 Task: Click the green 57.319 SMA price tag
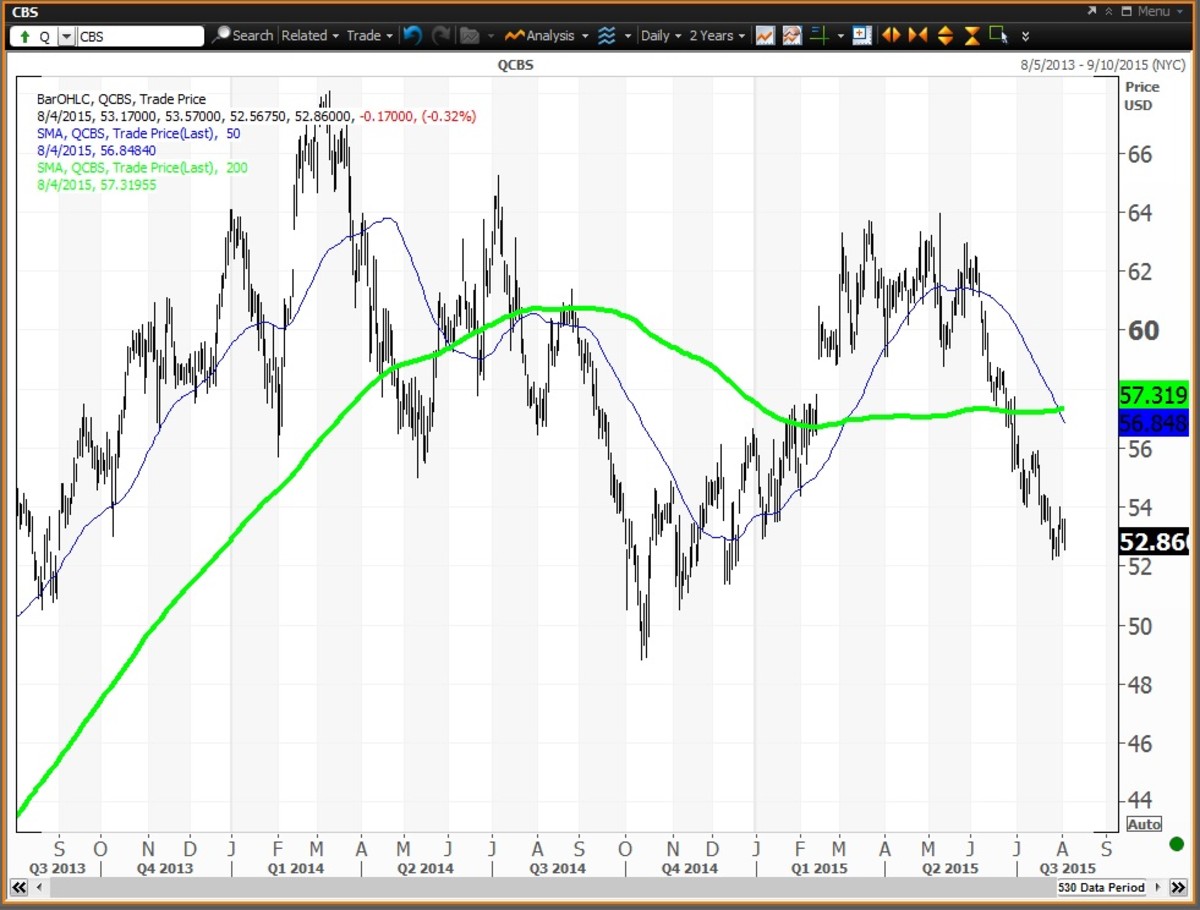tap(1154, 396)
